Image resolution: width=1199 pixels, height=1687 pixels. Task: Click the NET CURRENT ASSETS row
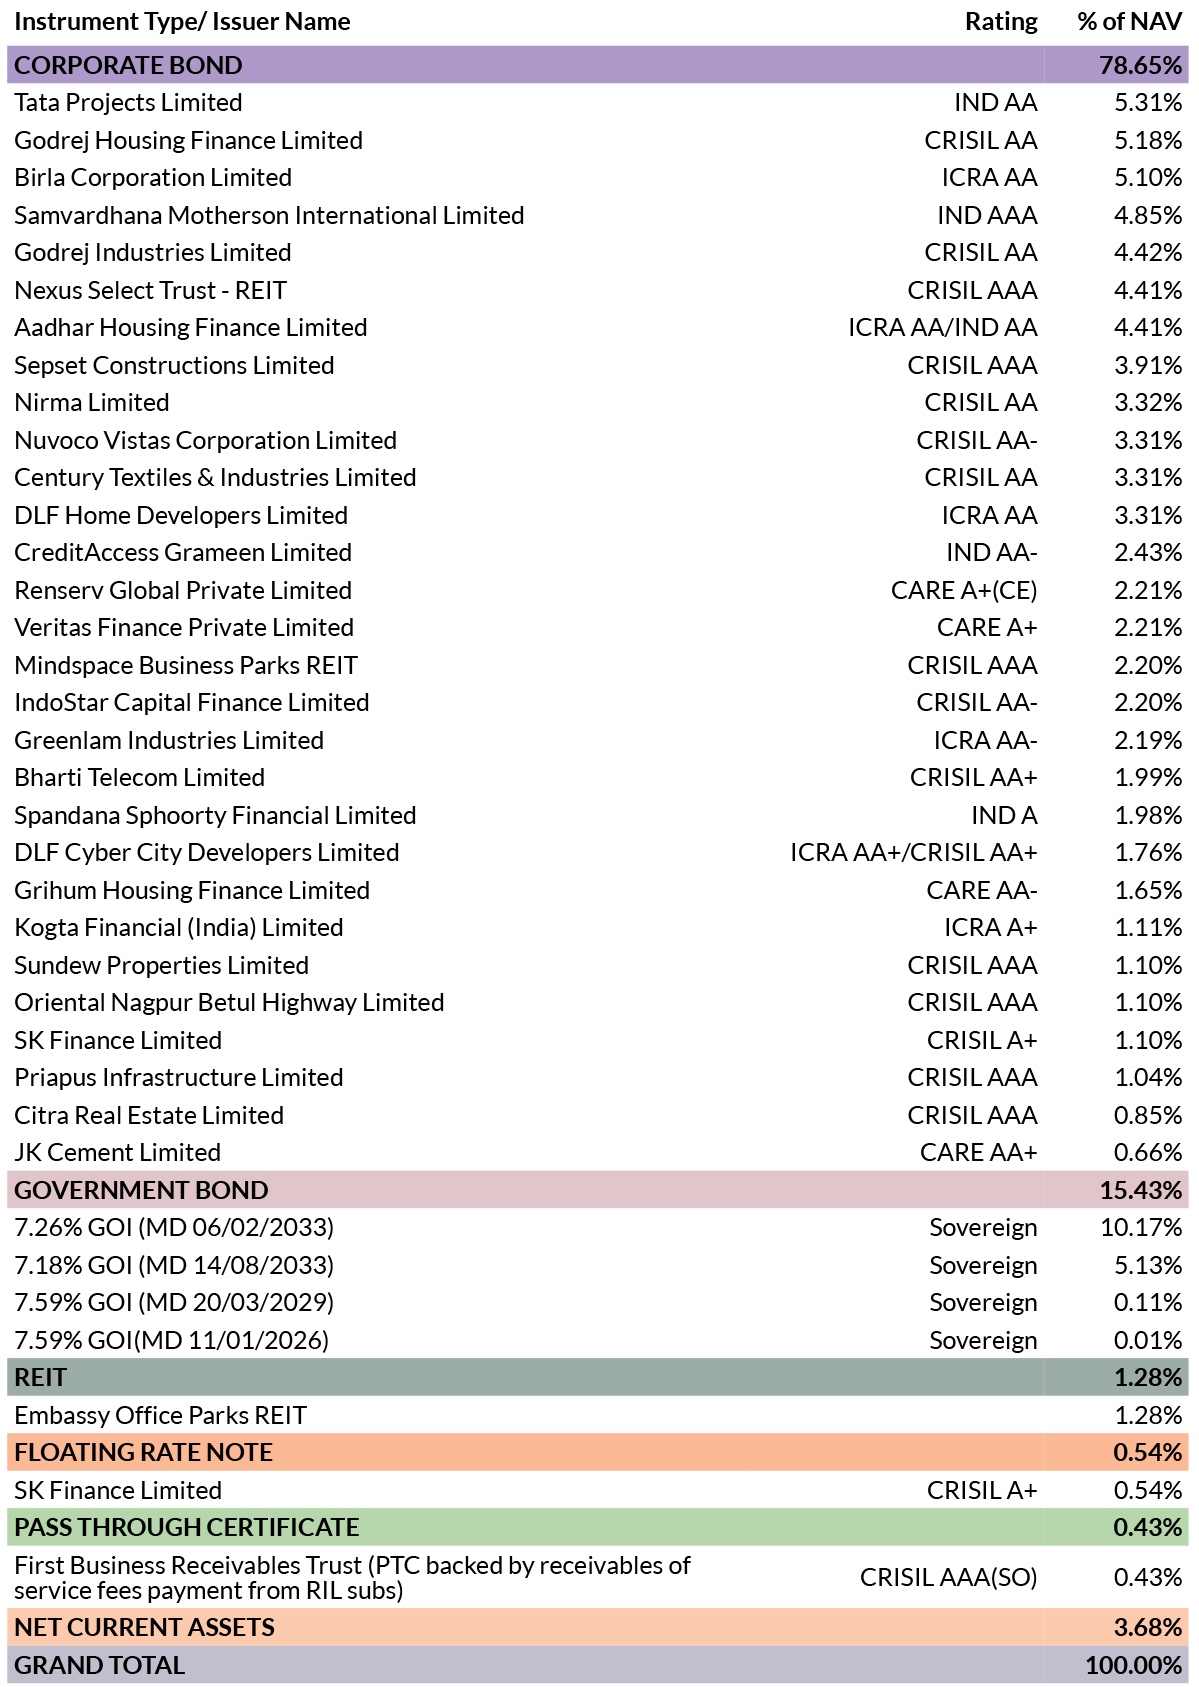[x=598, y=1627]
